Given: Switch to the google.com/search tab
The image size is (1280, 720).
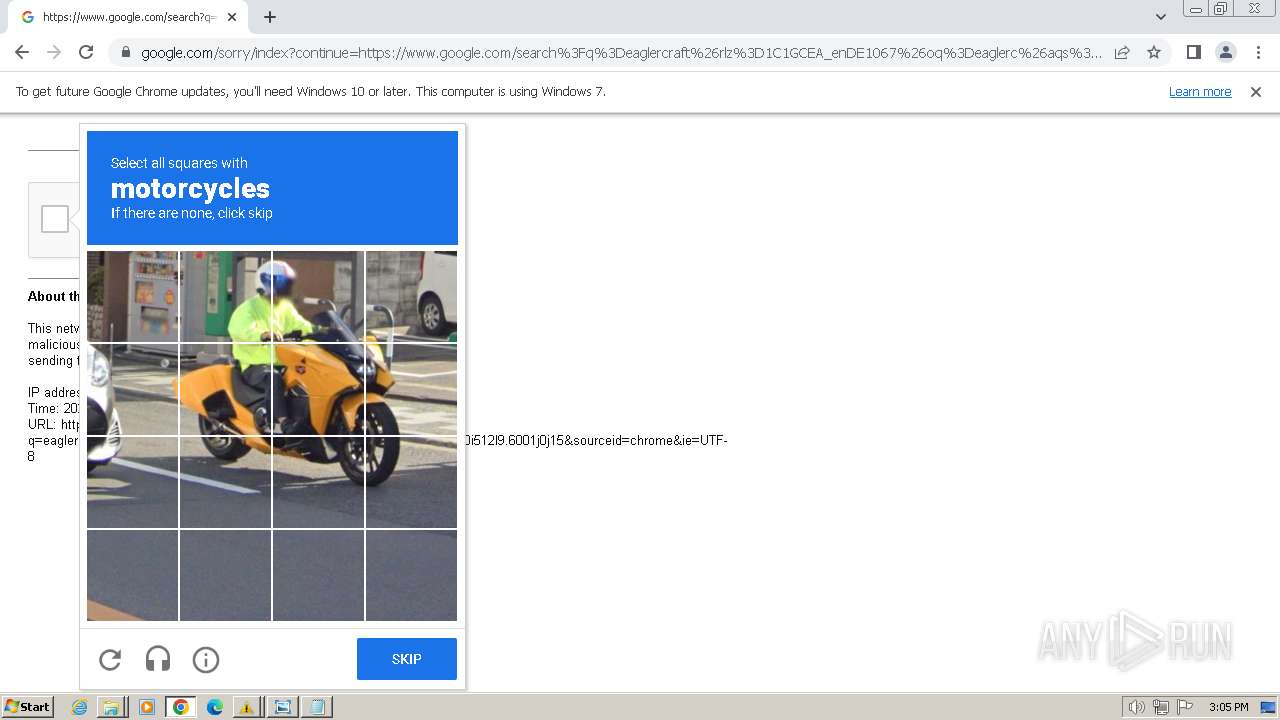Looking at the screenshot, I should pyautogui.click(x=128, y=17).
